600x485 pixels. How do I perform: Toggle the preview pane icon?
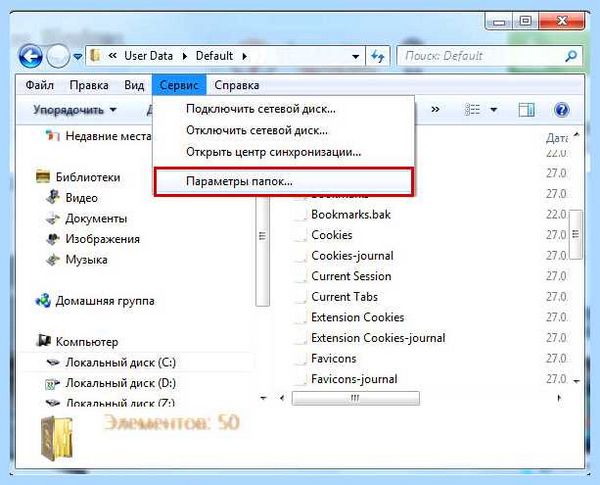[x=527, y=110]
